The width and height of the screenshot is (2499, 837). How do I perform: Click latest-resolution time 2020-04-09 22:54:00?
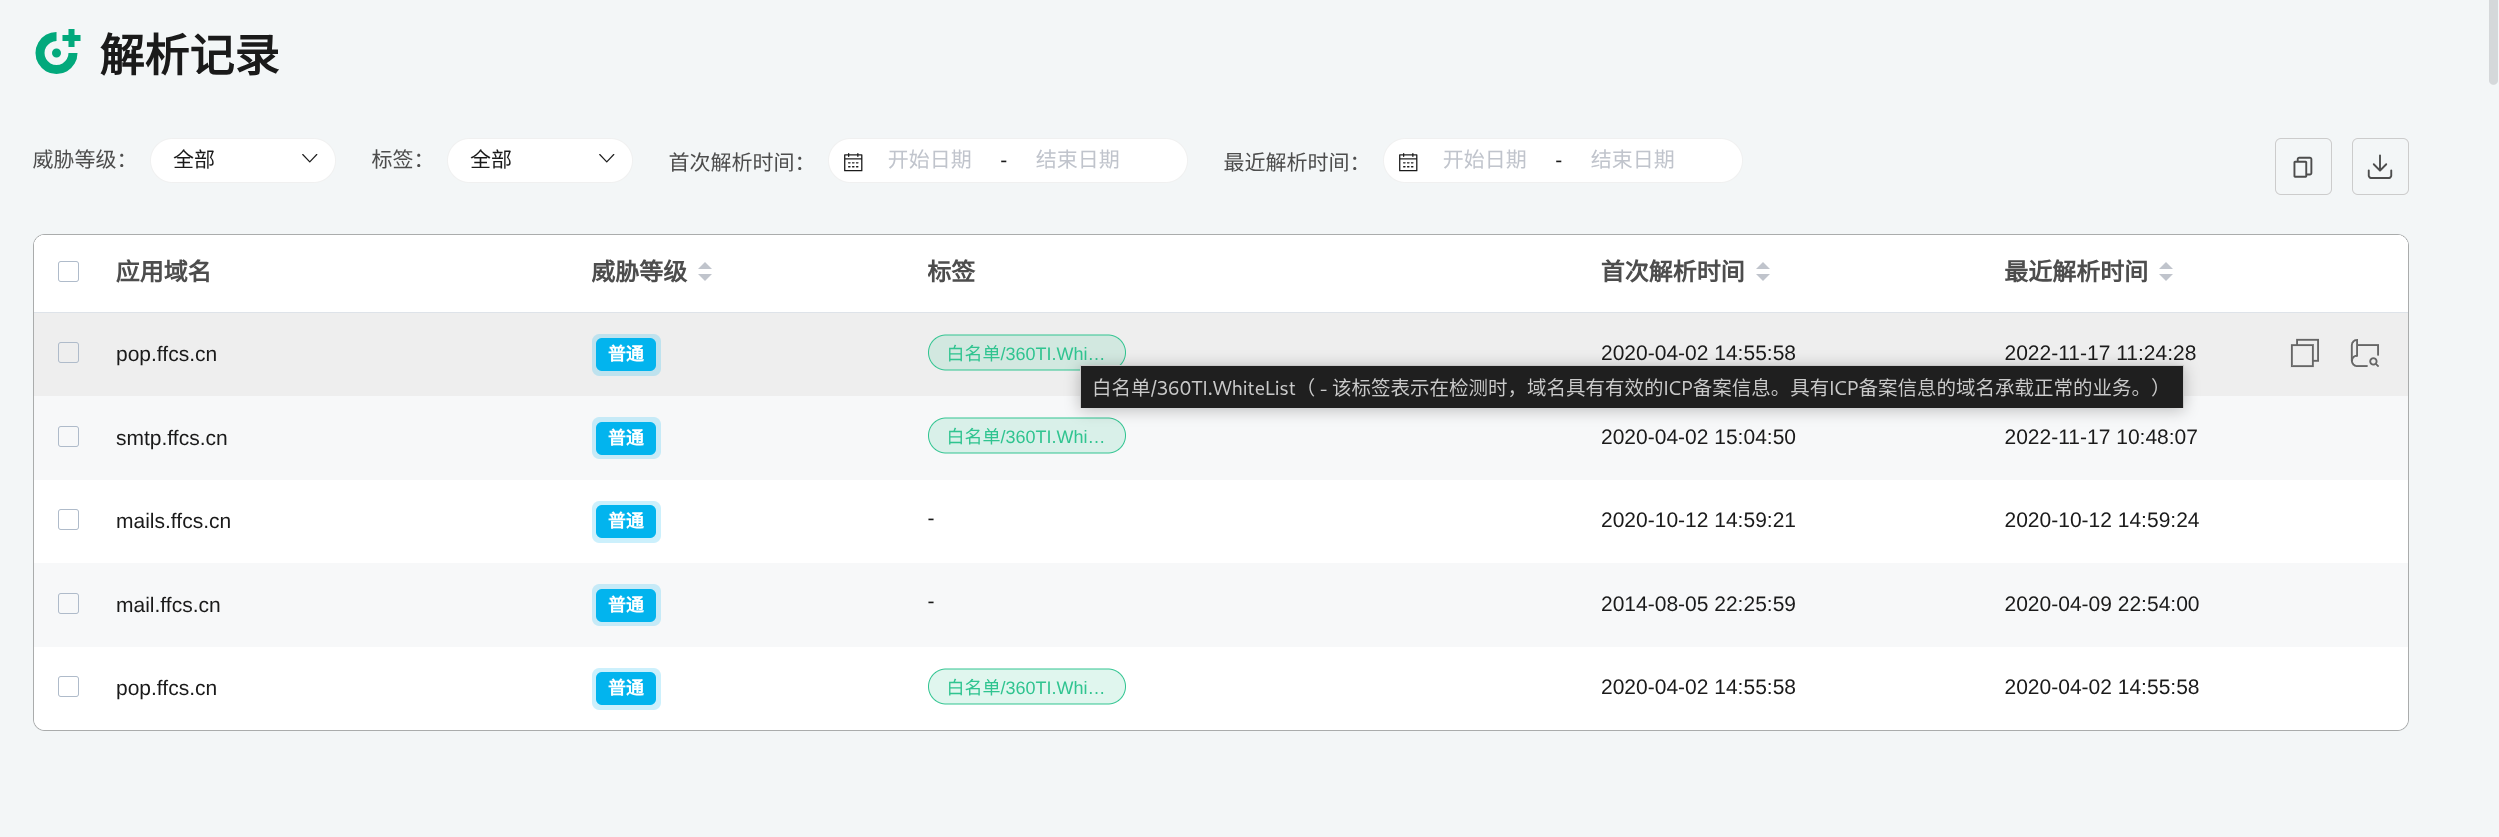click(2102, 604)
